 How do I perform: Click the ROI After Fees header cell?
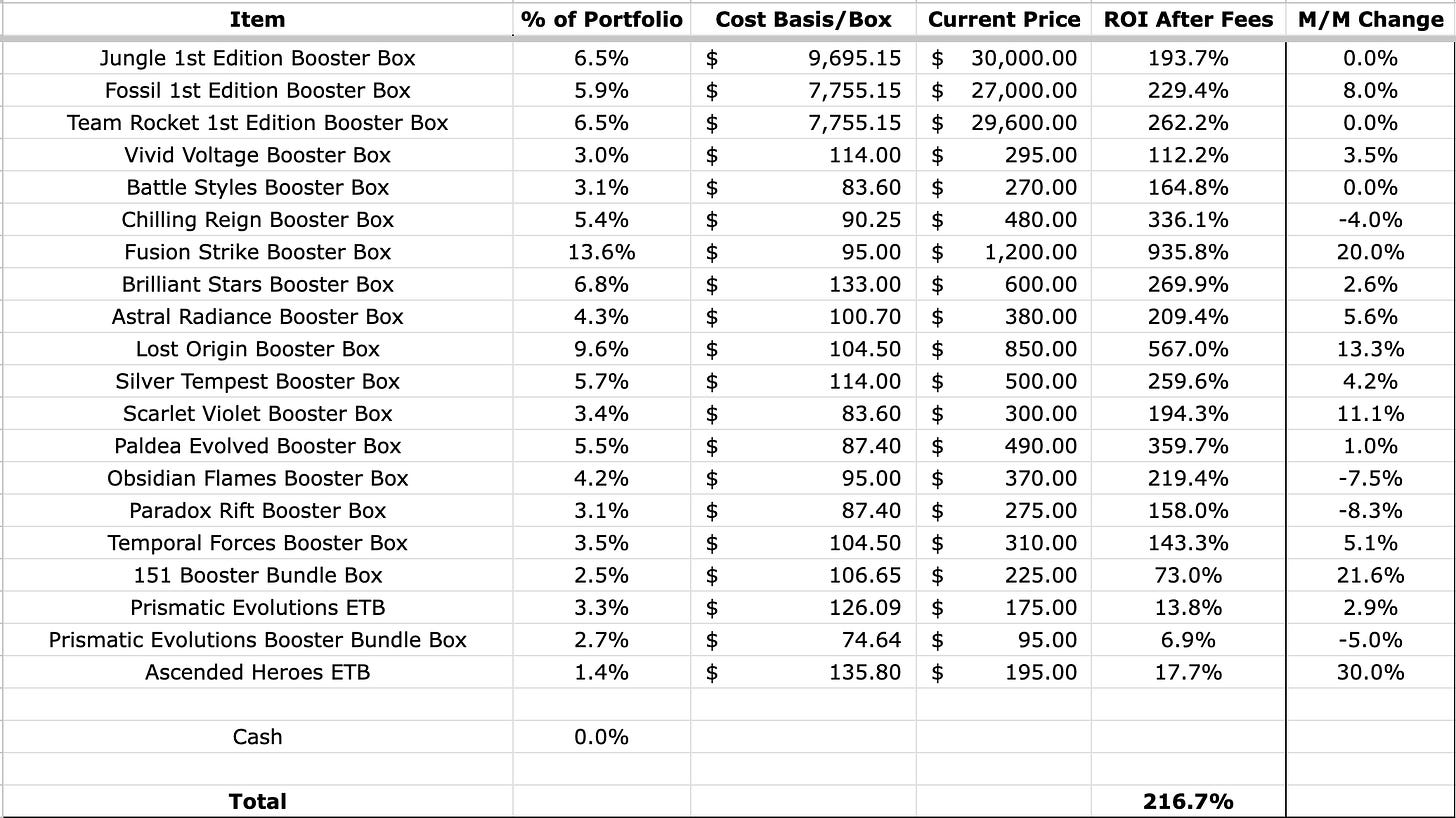[x=1188, y=20]
